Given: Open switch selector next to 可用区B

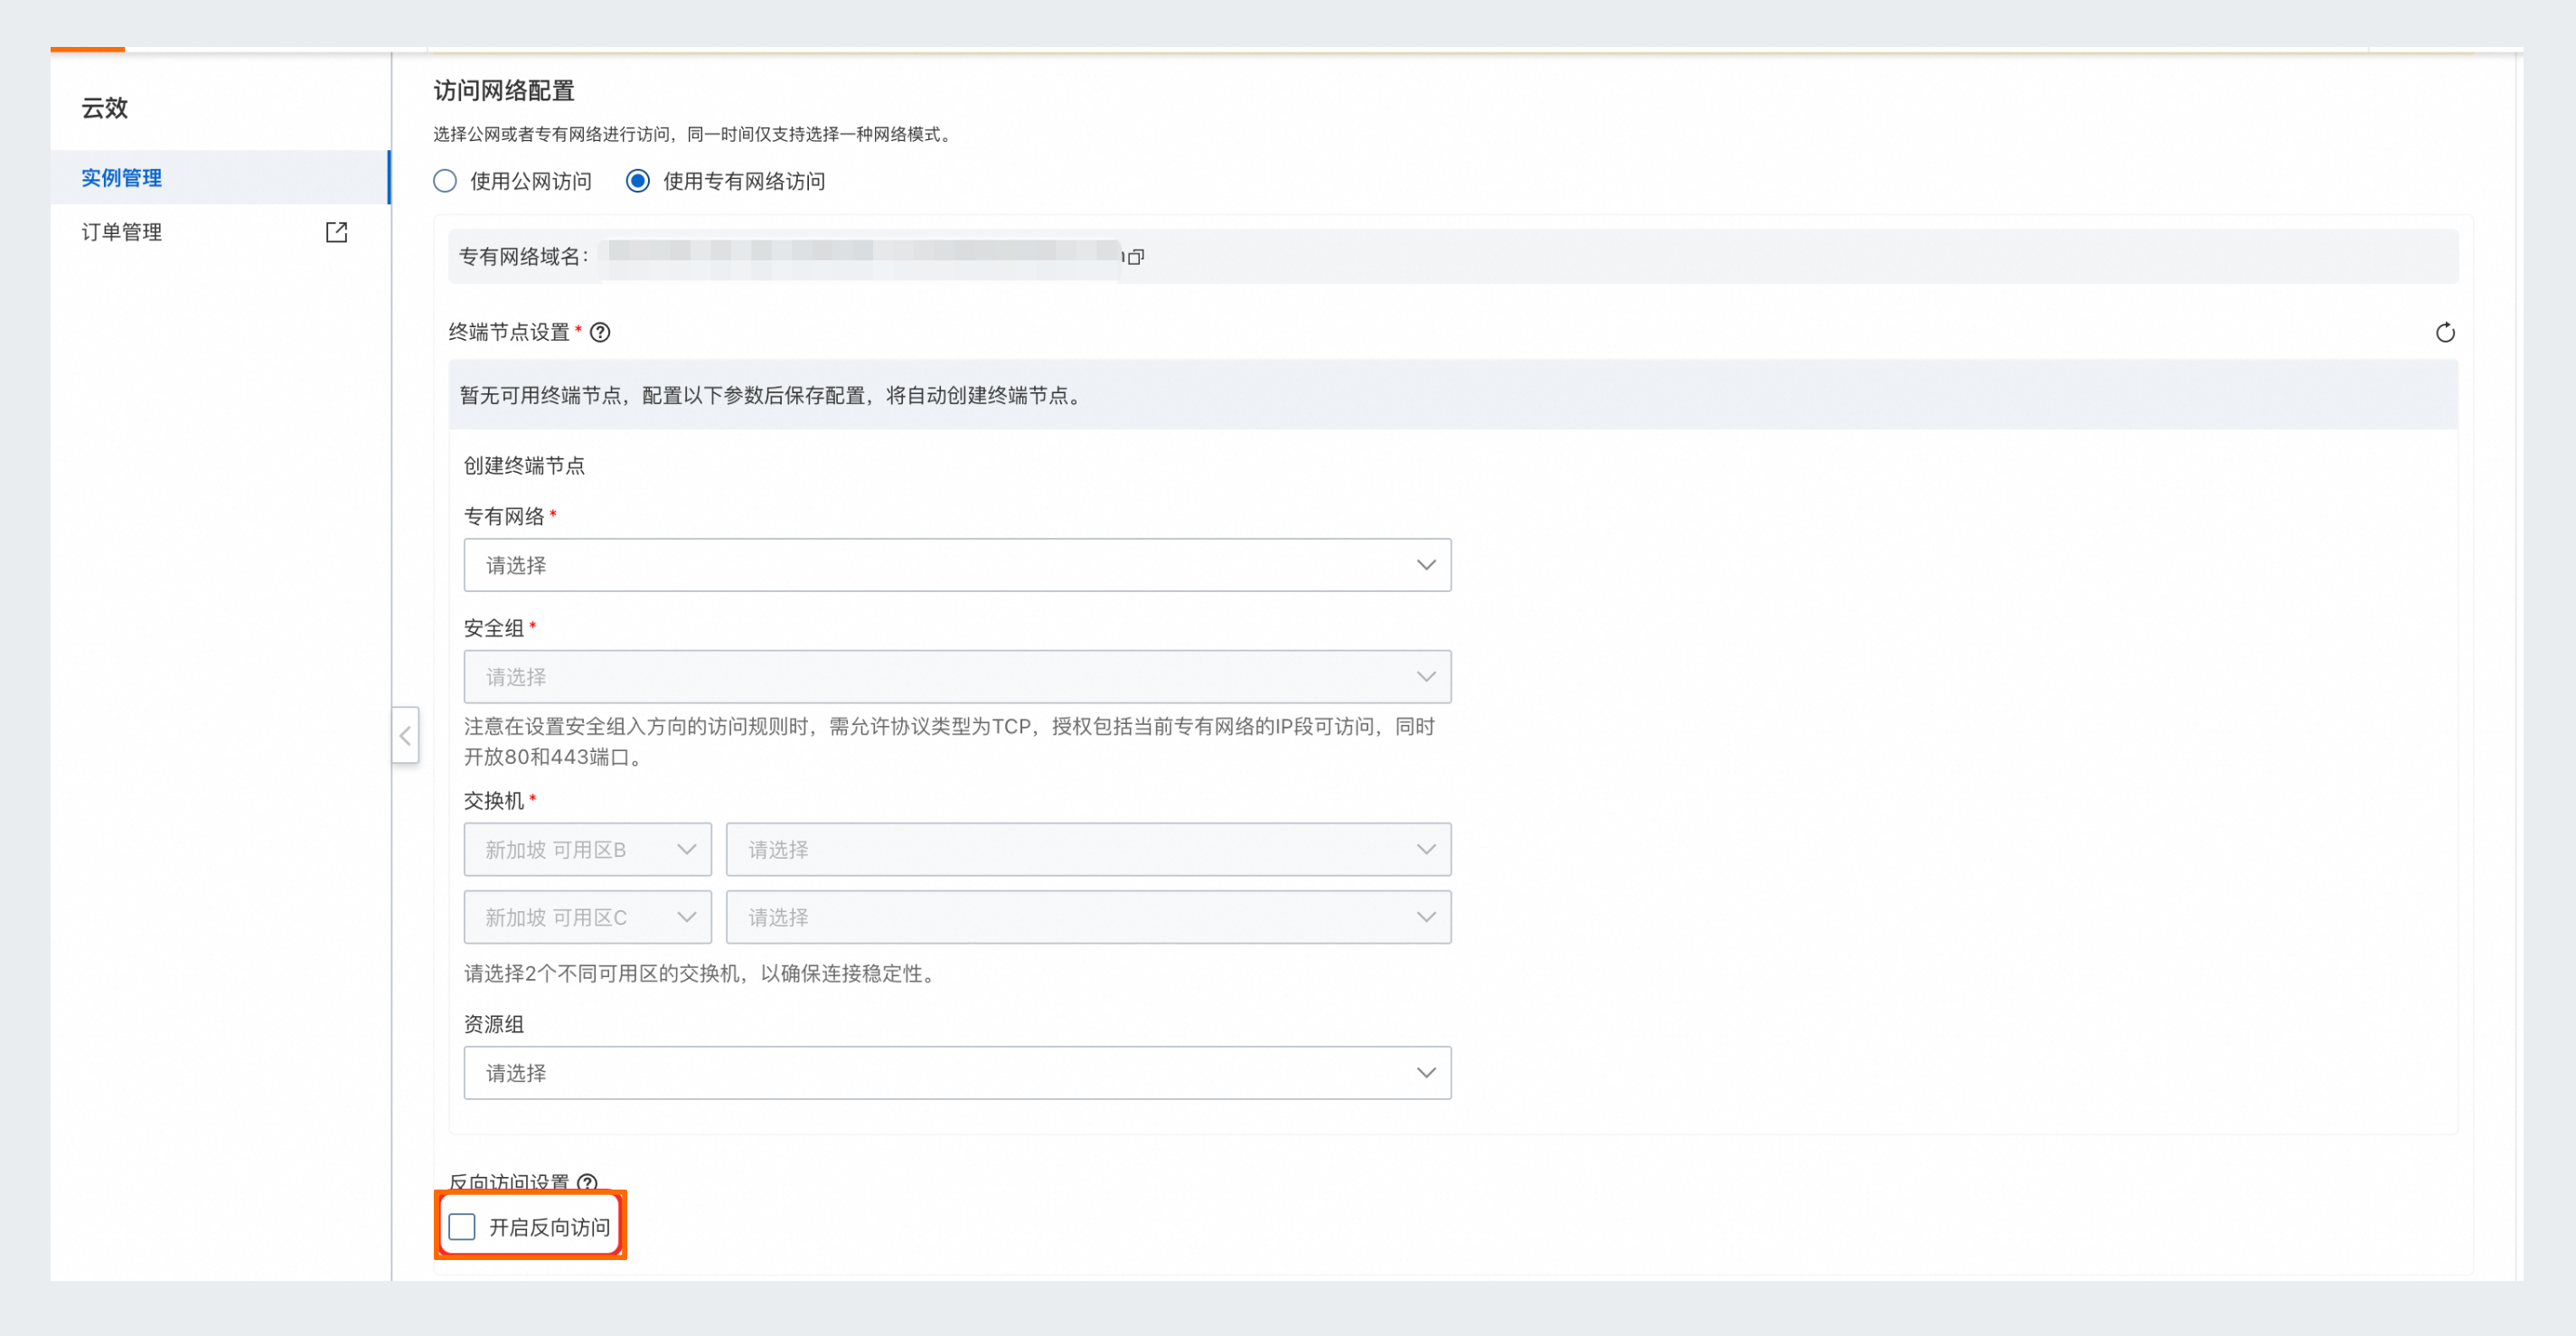Looking at the screenshot, I should [x=1088, y=849].
